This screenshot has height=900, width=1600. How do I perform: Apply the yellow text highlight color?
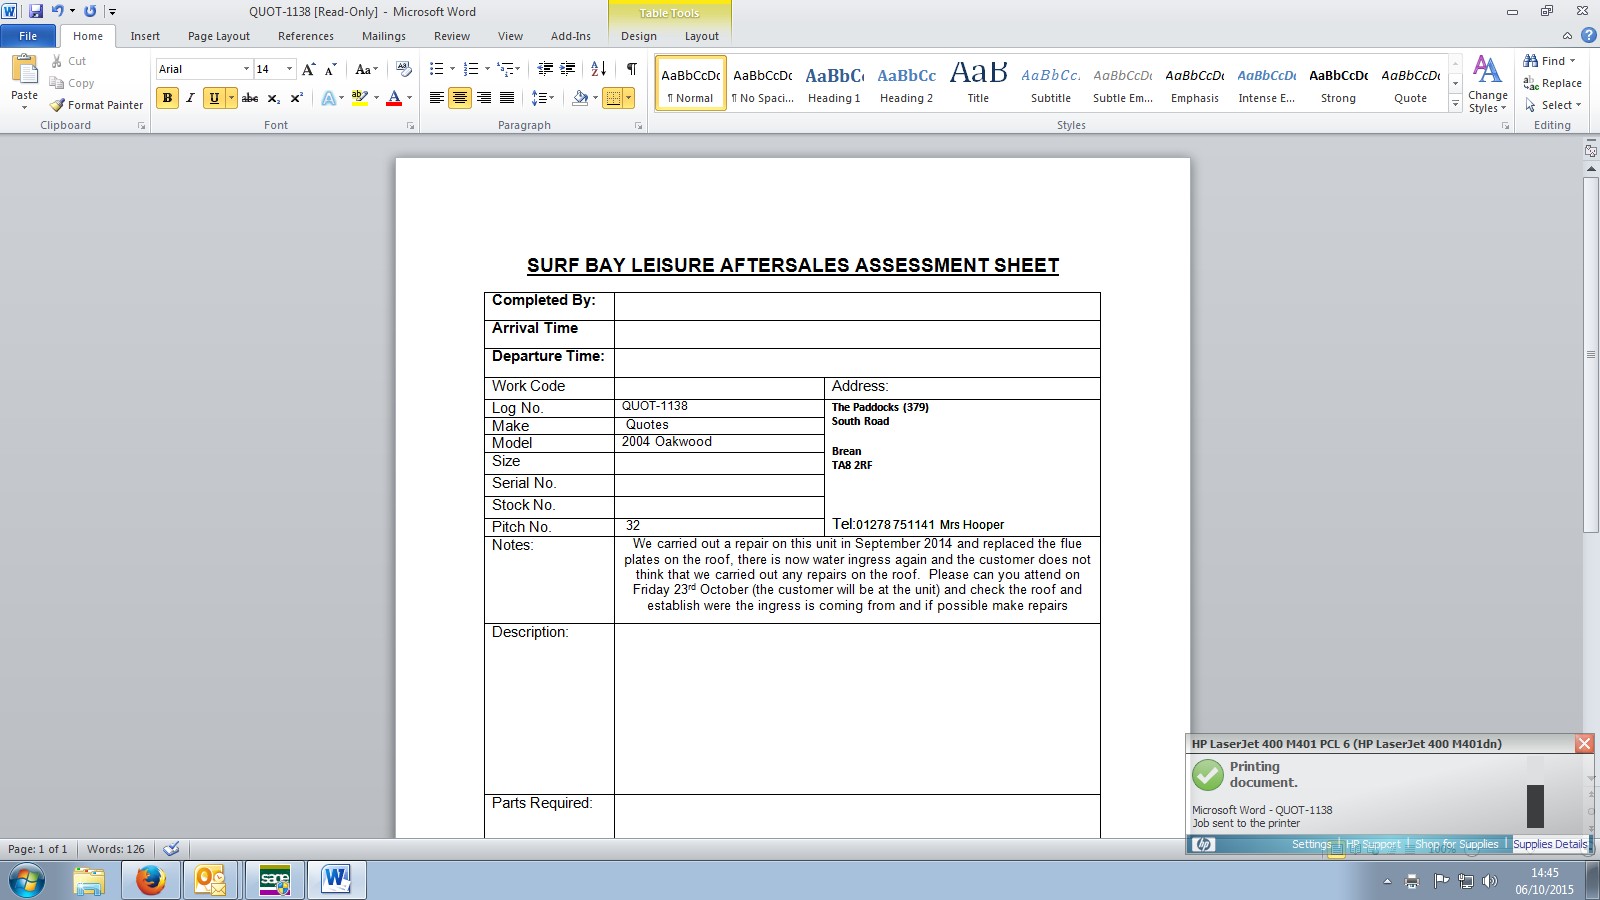(x=360, y=98)
